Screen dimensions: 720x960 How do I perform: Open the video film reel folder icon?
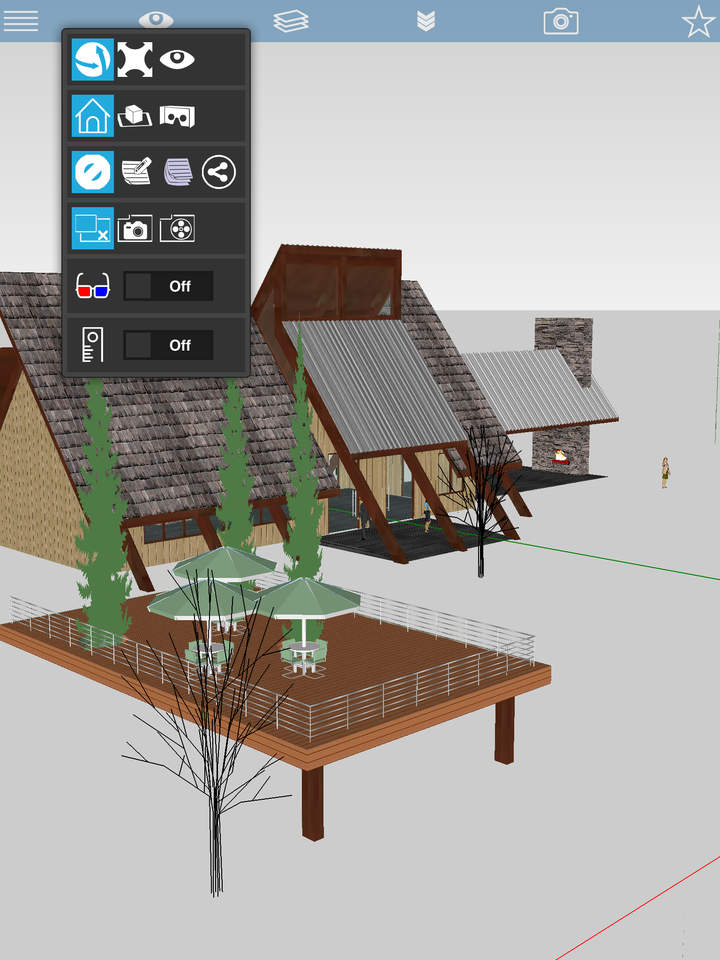coord(177,228)
